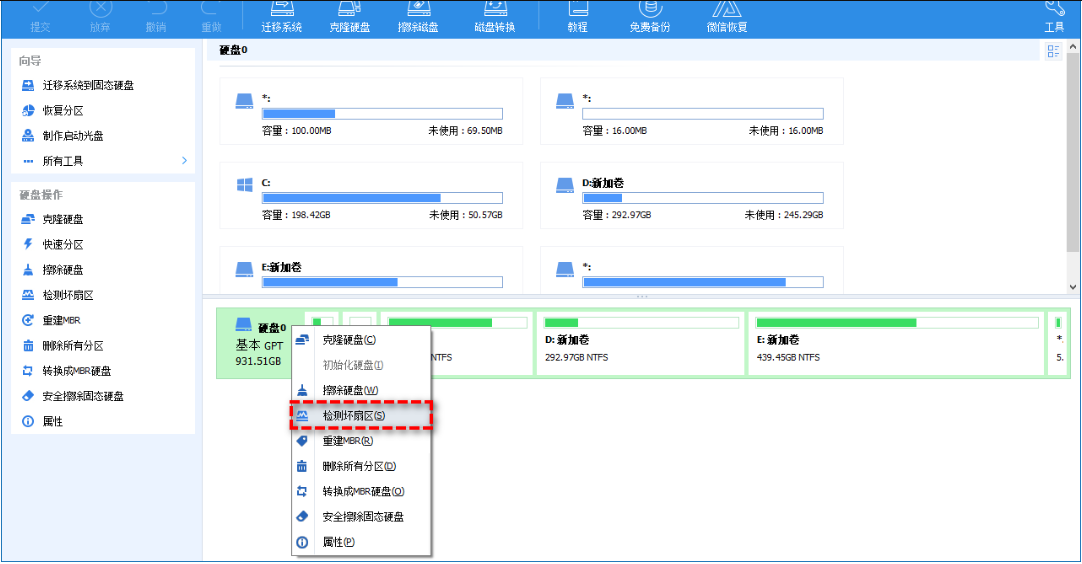Click 迁移系统到固态硬盘 in the sidebar
Image resolution: width=1082 pixels, height=564 pixels.
tap(88, 85)
